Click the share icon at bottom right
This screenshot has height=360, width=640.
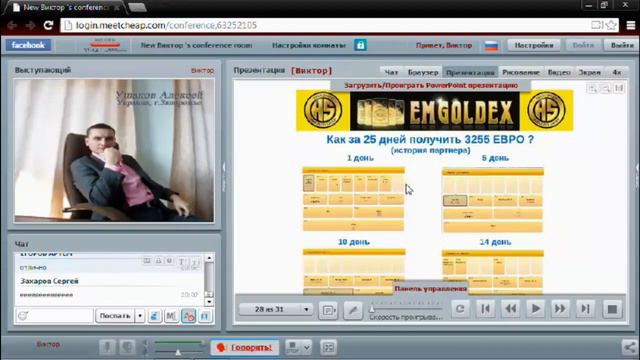[630, 347]
